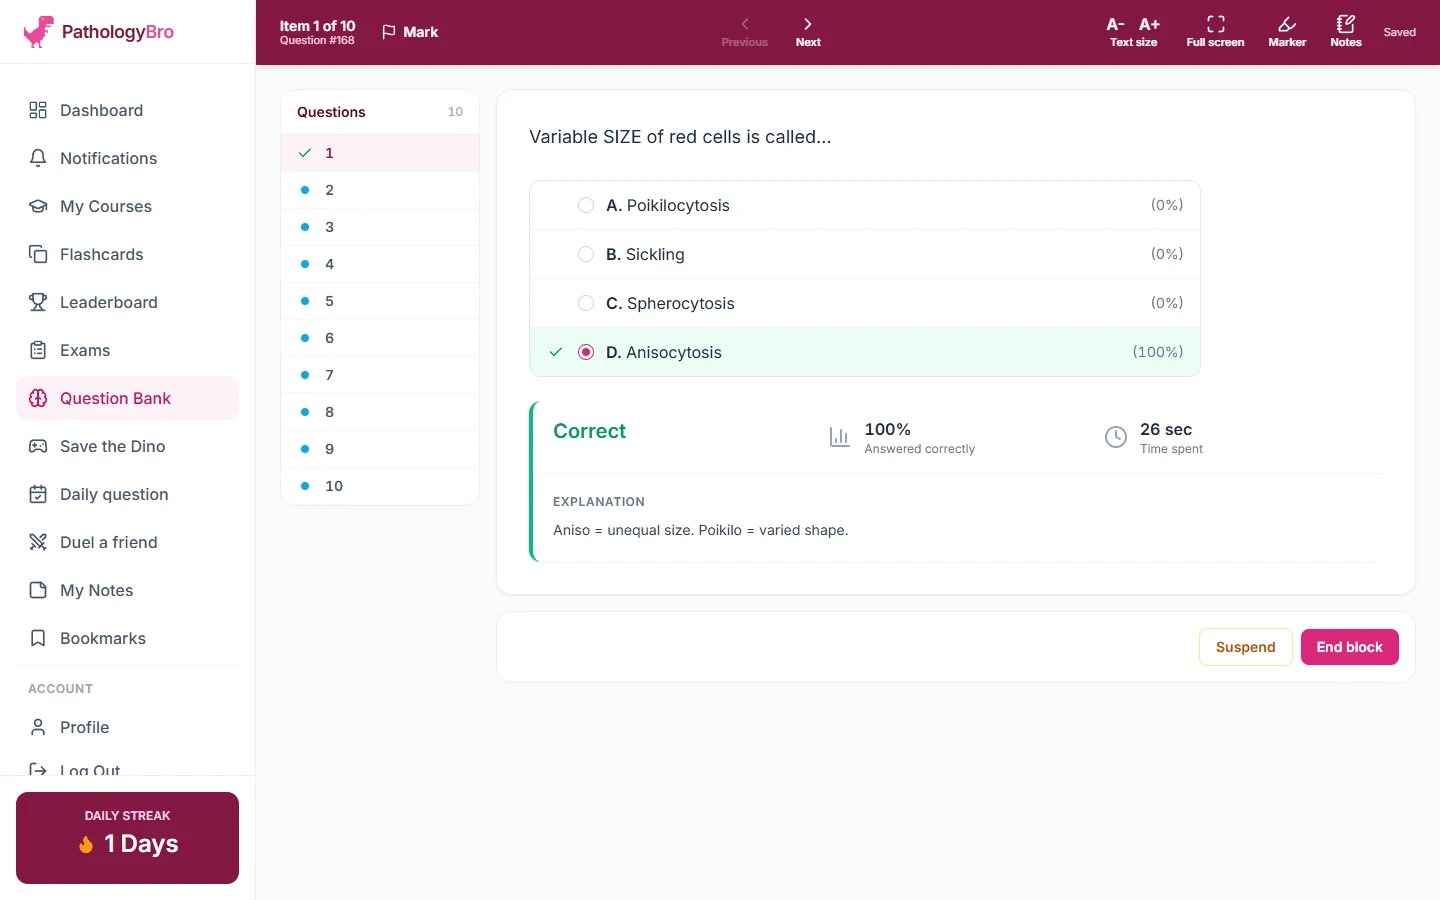Mark this question with the flag

pos(410,32)
